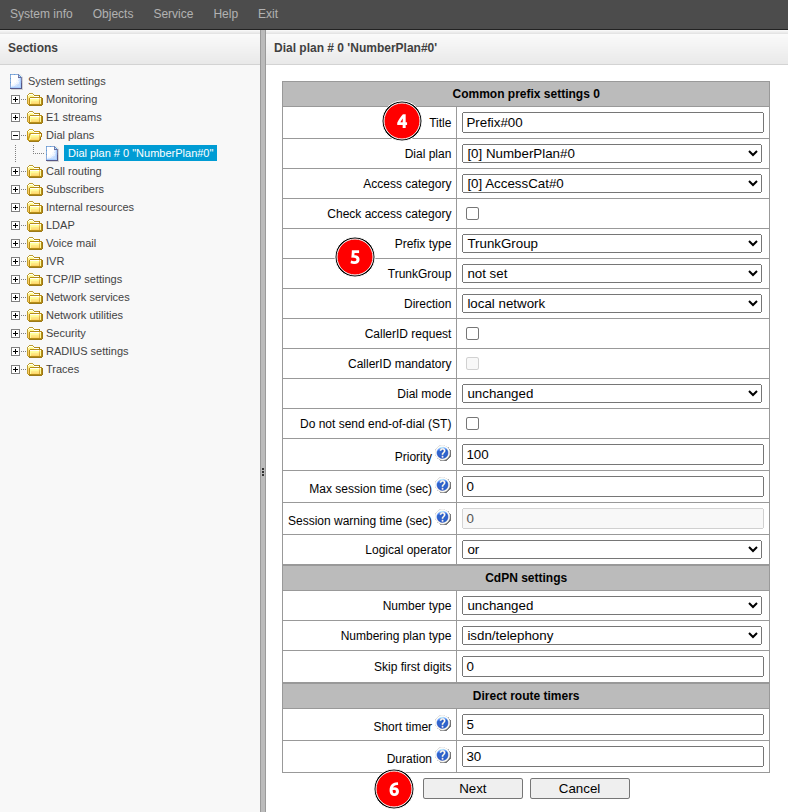Enable the Check access category checkbox

coord(473,213)
